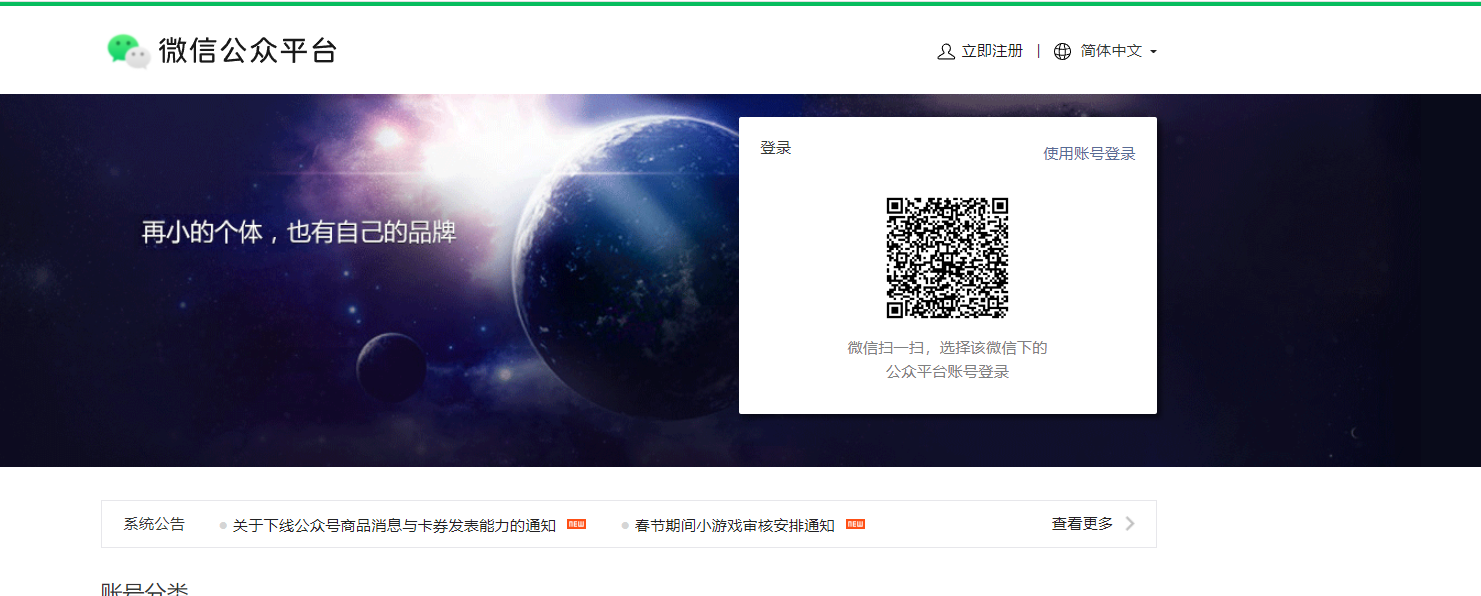Click the globe language icon
This screenshot has height=596, width=1481.
click(x=1062, y=50)
